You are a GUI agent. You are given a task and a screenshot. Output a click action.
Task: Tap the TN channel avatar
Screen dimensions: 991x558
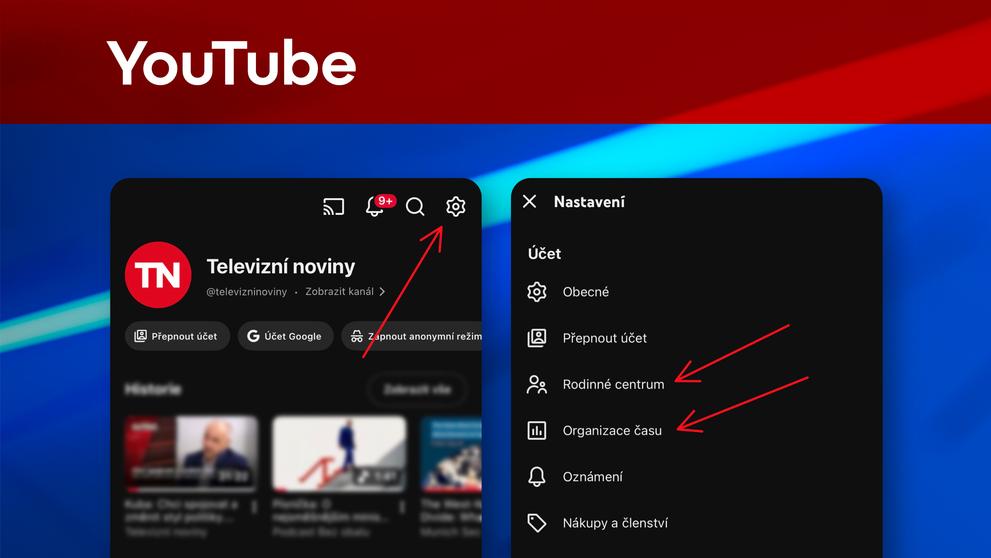click(158, 275)
